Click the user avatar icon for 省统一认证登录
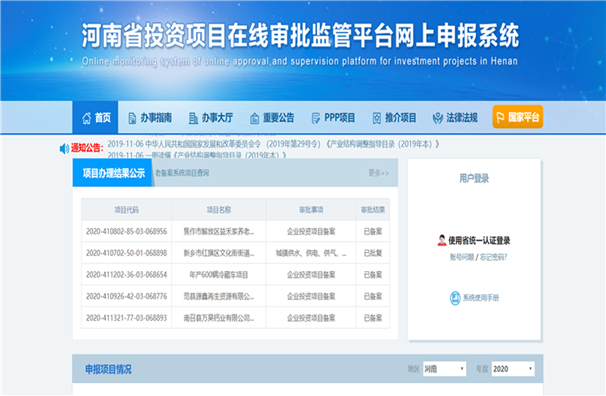Viewport: 606px width, 396px height. coord(442,240)
